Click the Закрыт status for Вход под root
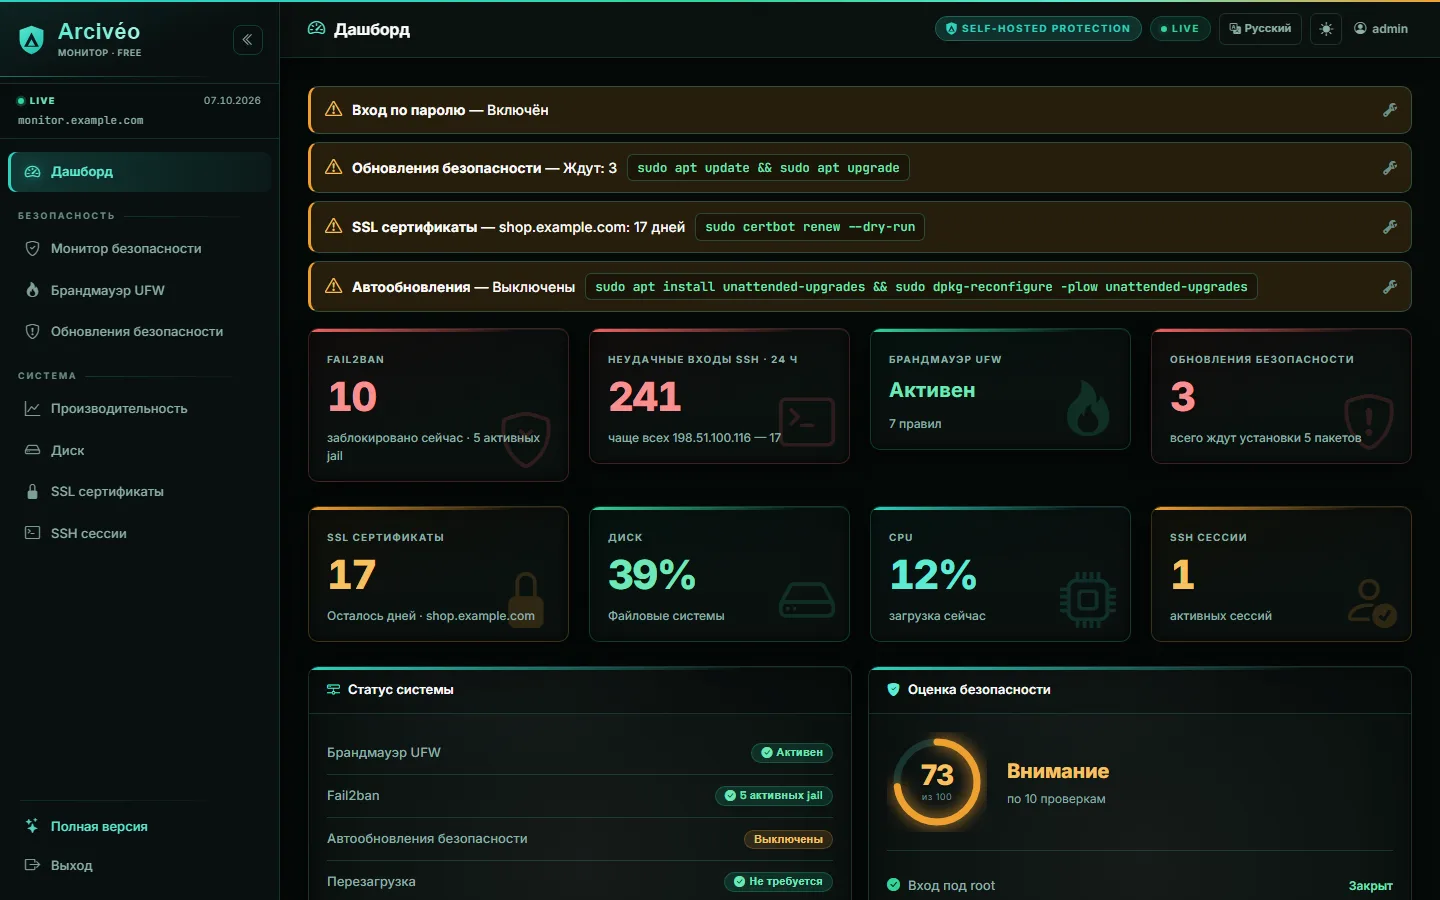Viewport: 1440px width, 900px height. point(1370,886)
